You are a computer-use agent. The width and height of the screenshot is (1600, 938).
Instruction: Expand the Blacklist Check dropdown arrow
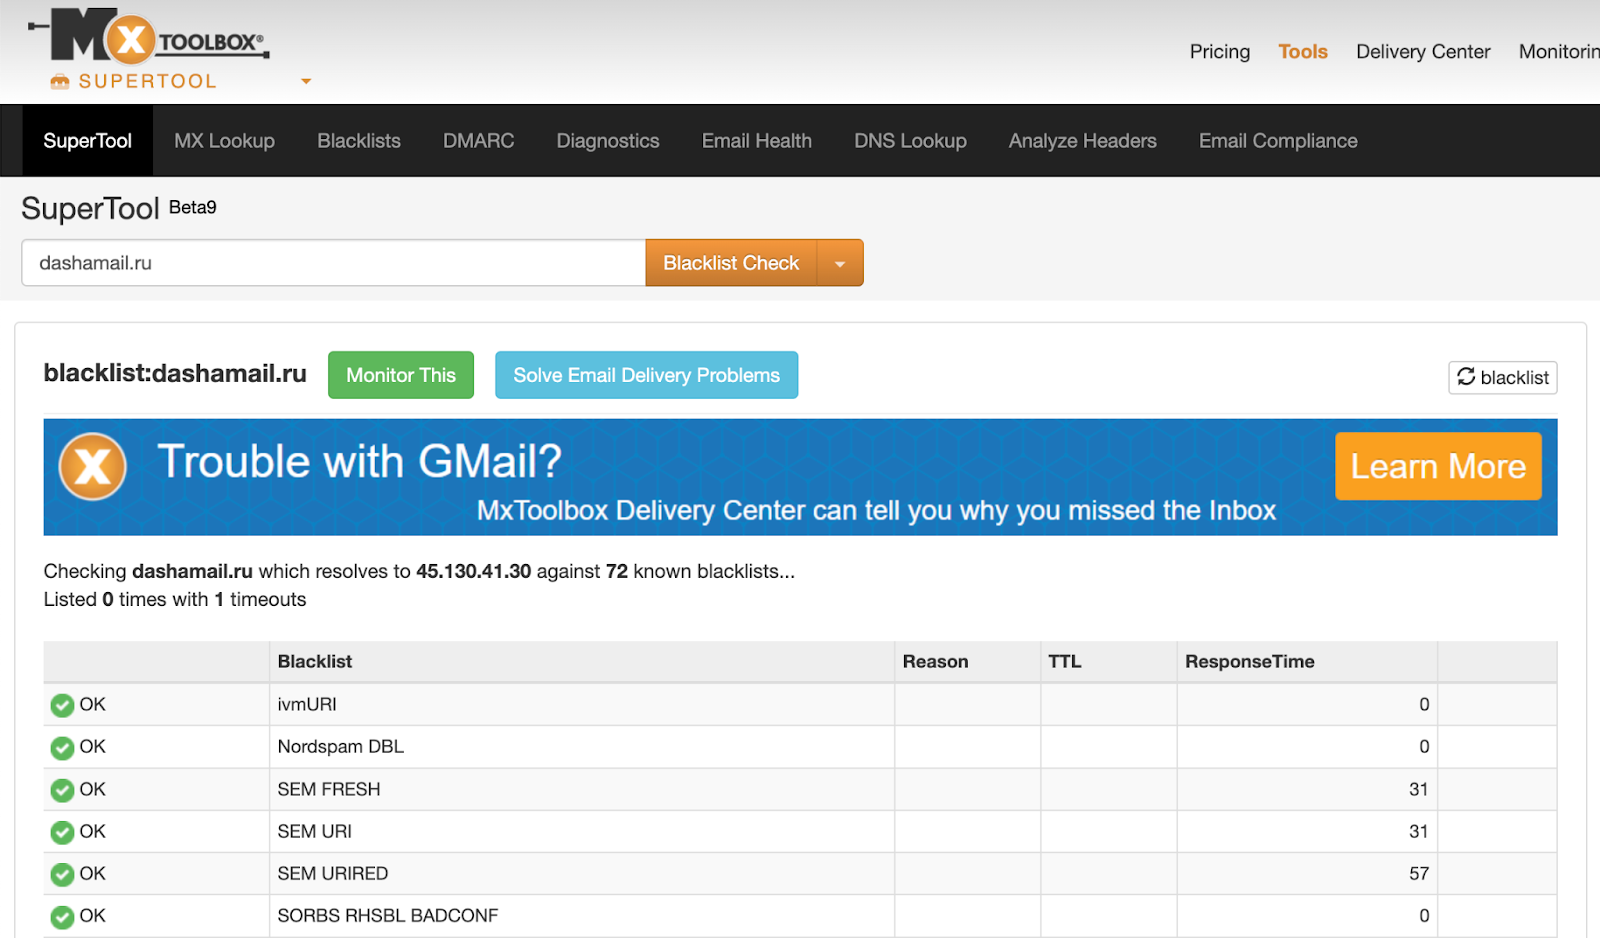click(x=840, y=263)
